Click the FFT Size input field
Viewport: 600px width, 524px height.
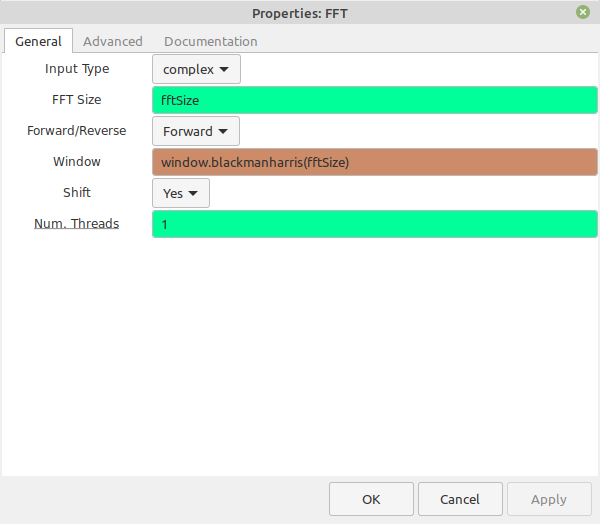pyautogui.click(x=375, y=100)
